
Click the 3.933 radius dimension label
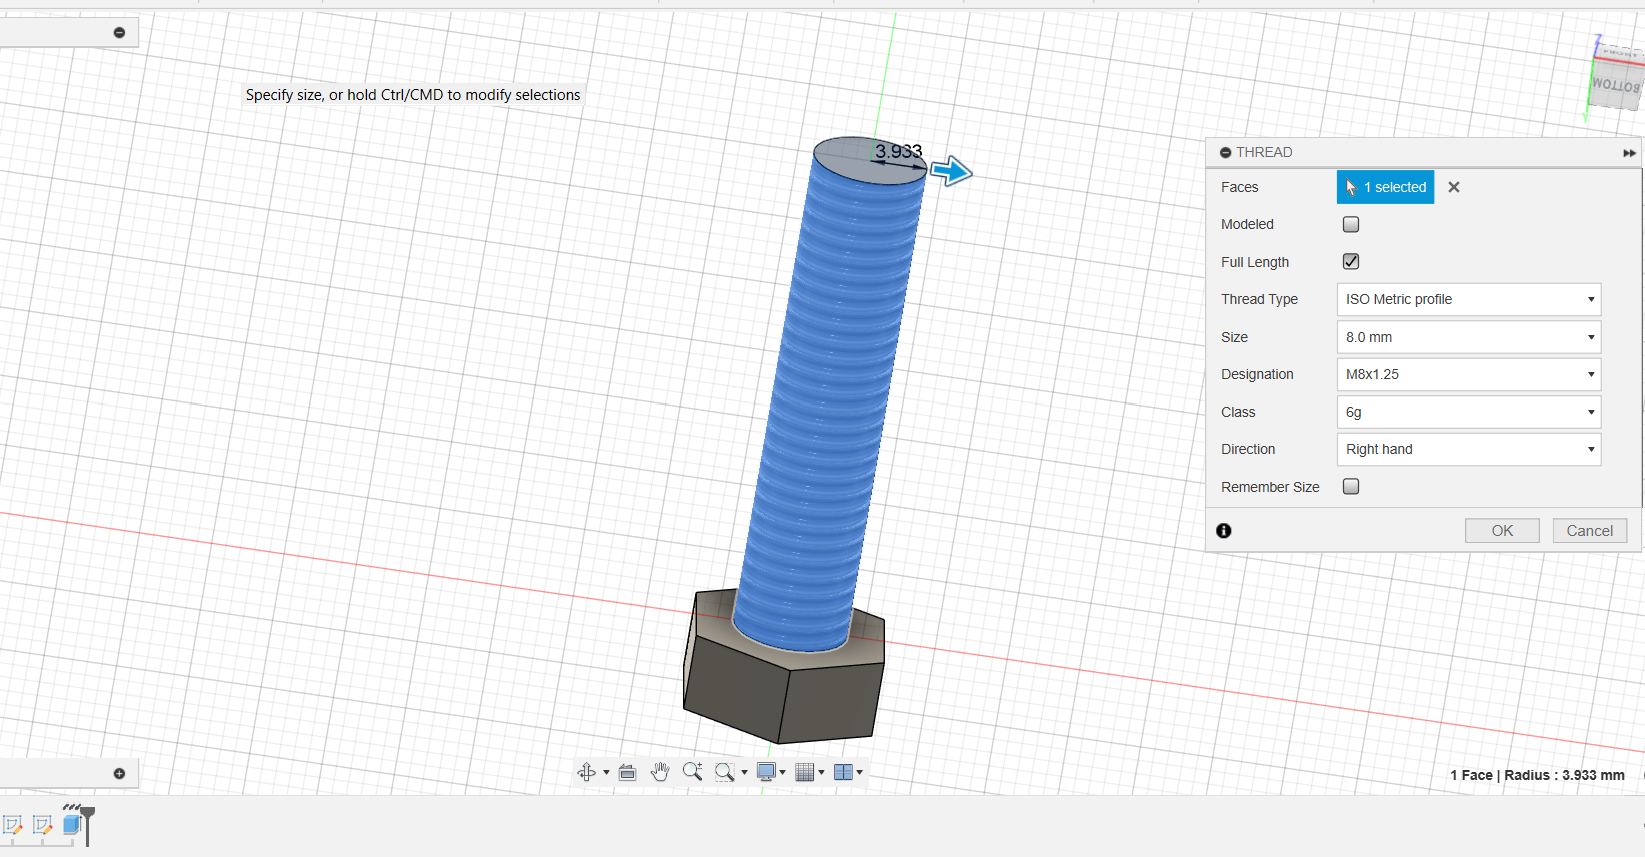coord(898,151)
